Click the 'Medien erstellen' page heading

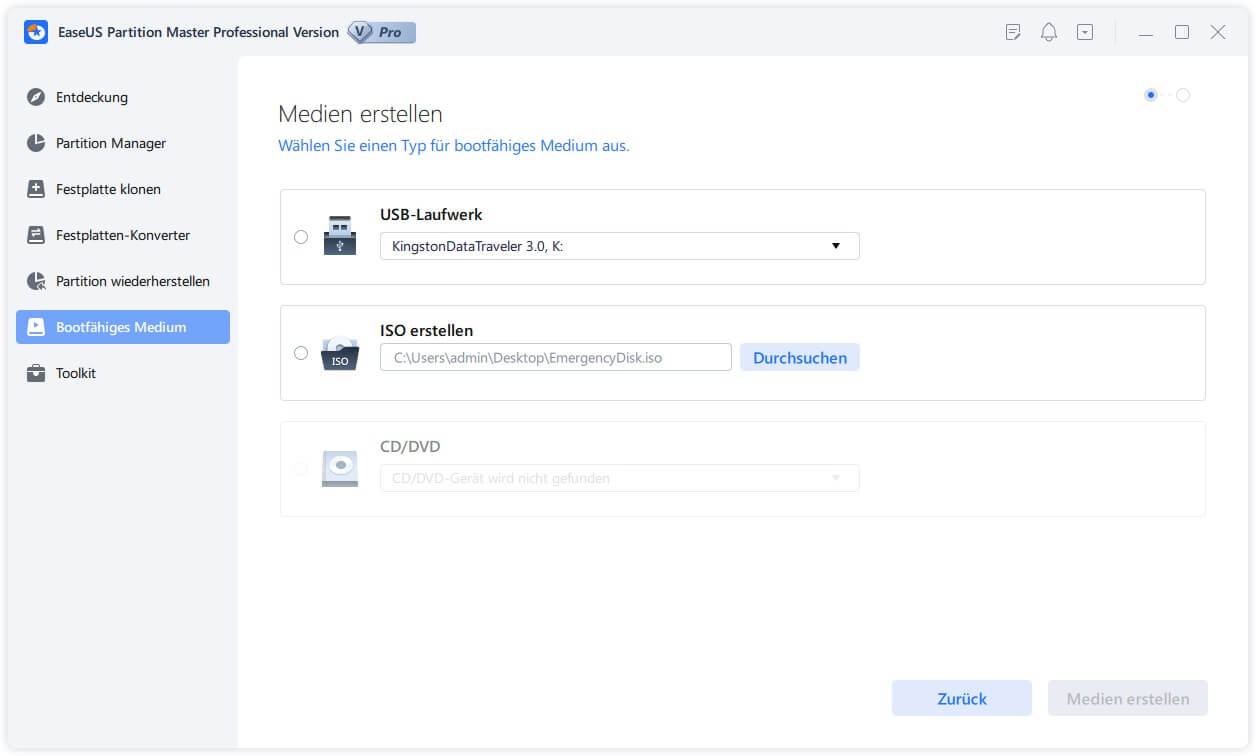coord(360,113)
